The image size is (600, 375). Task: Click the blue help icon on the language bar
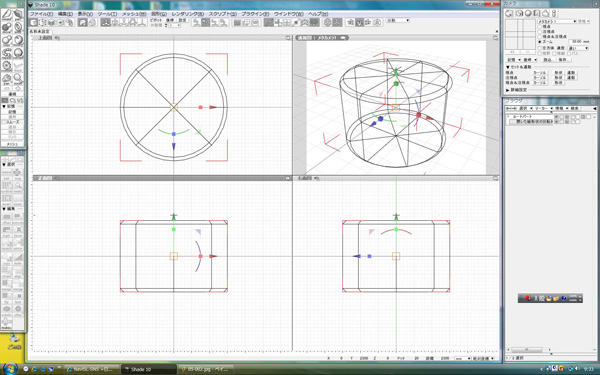[x=564, y=298]
